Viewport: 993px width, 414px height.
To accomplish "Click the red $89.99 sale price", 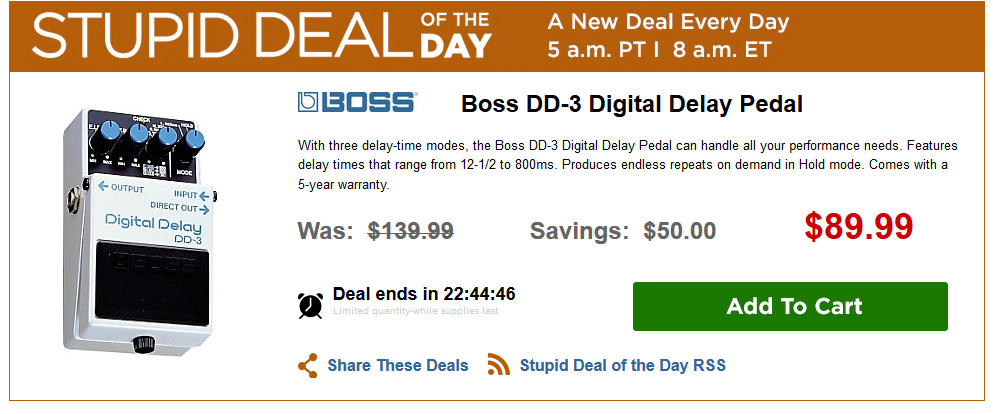I will [x=858, y=227].
